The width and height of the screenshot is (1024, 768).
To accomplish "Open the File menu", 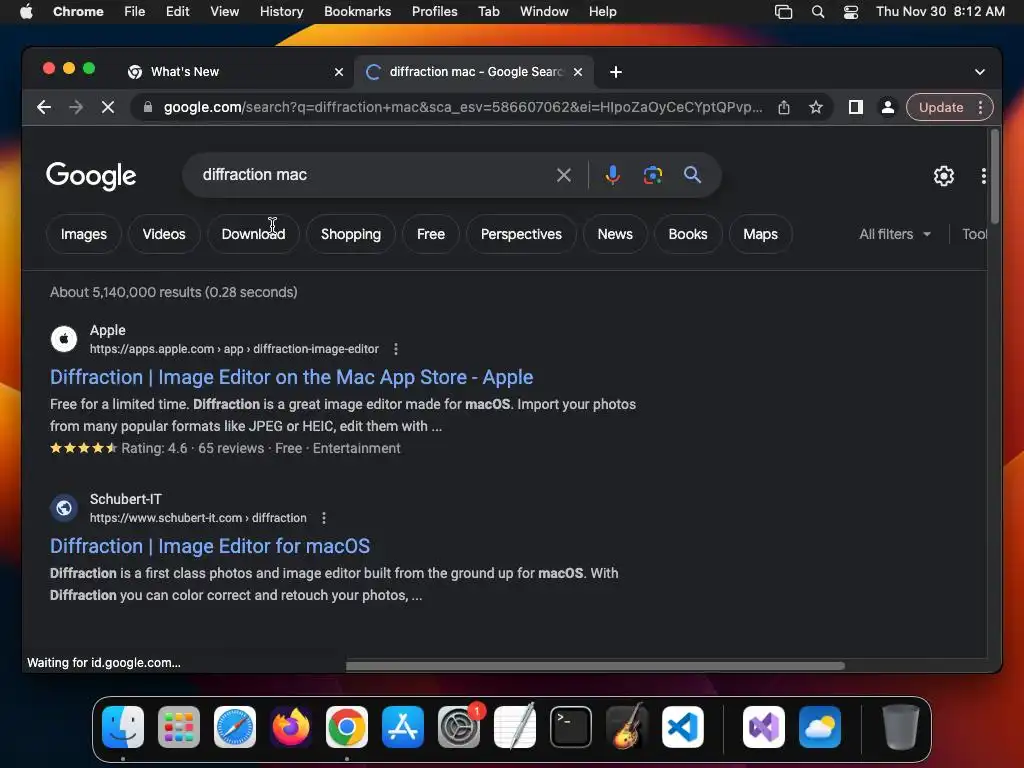I will click(x=135, y=12).
